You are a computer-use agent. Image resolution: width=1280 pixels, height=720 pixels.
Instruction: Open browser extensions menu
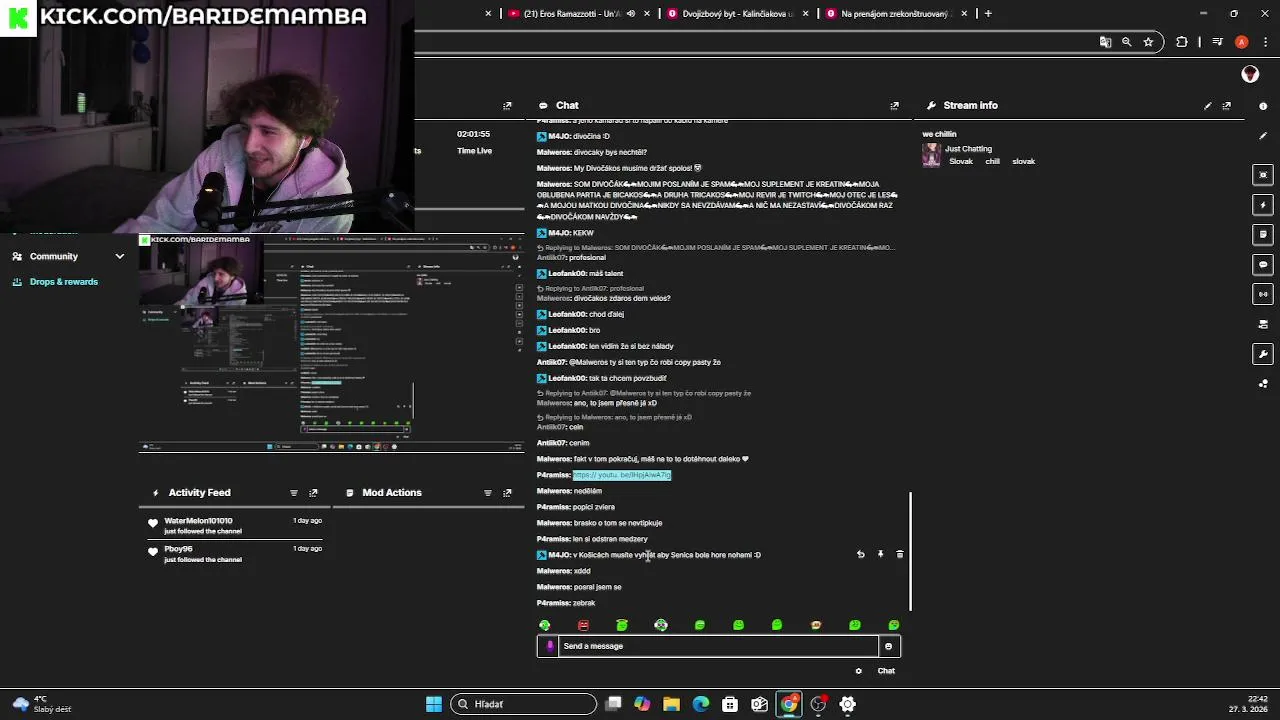[x=1182, y=42]
